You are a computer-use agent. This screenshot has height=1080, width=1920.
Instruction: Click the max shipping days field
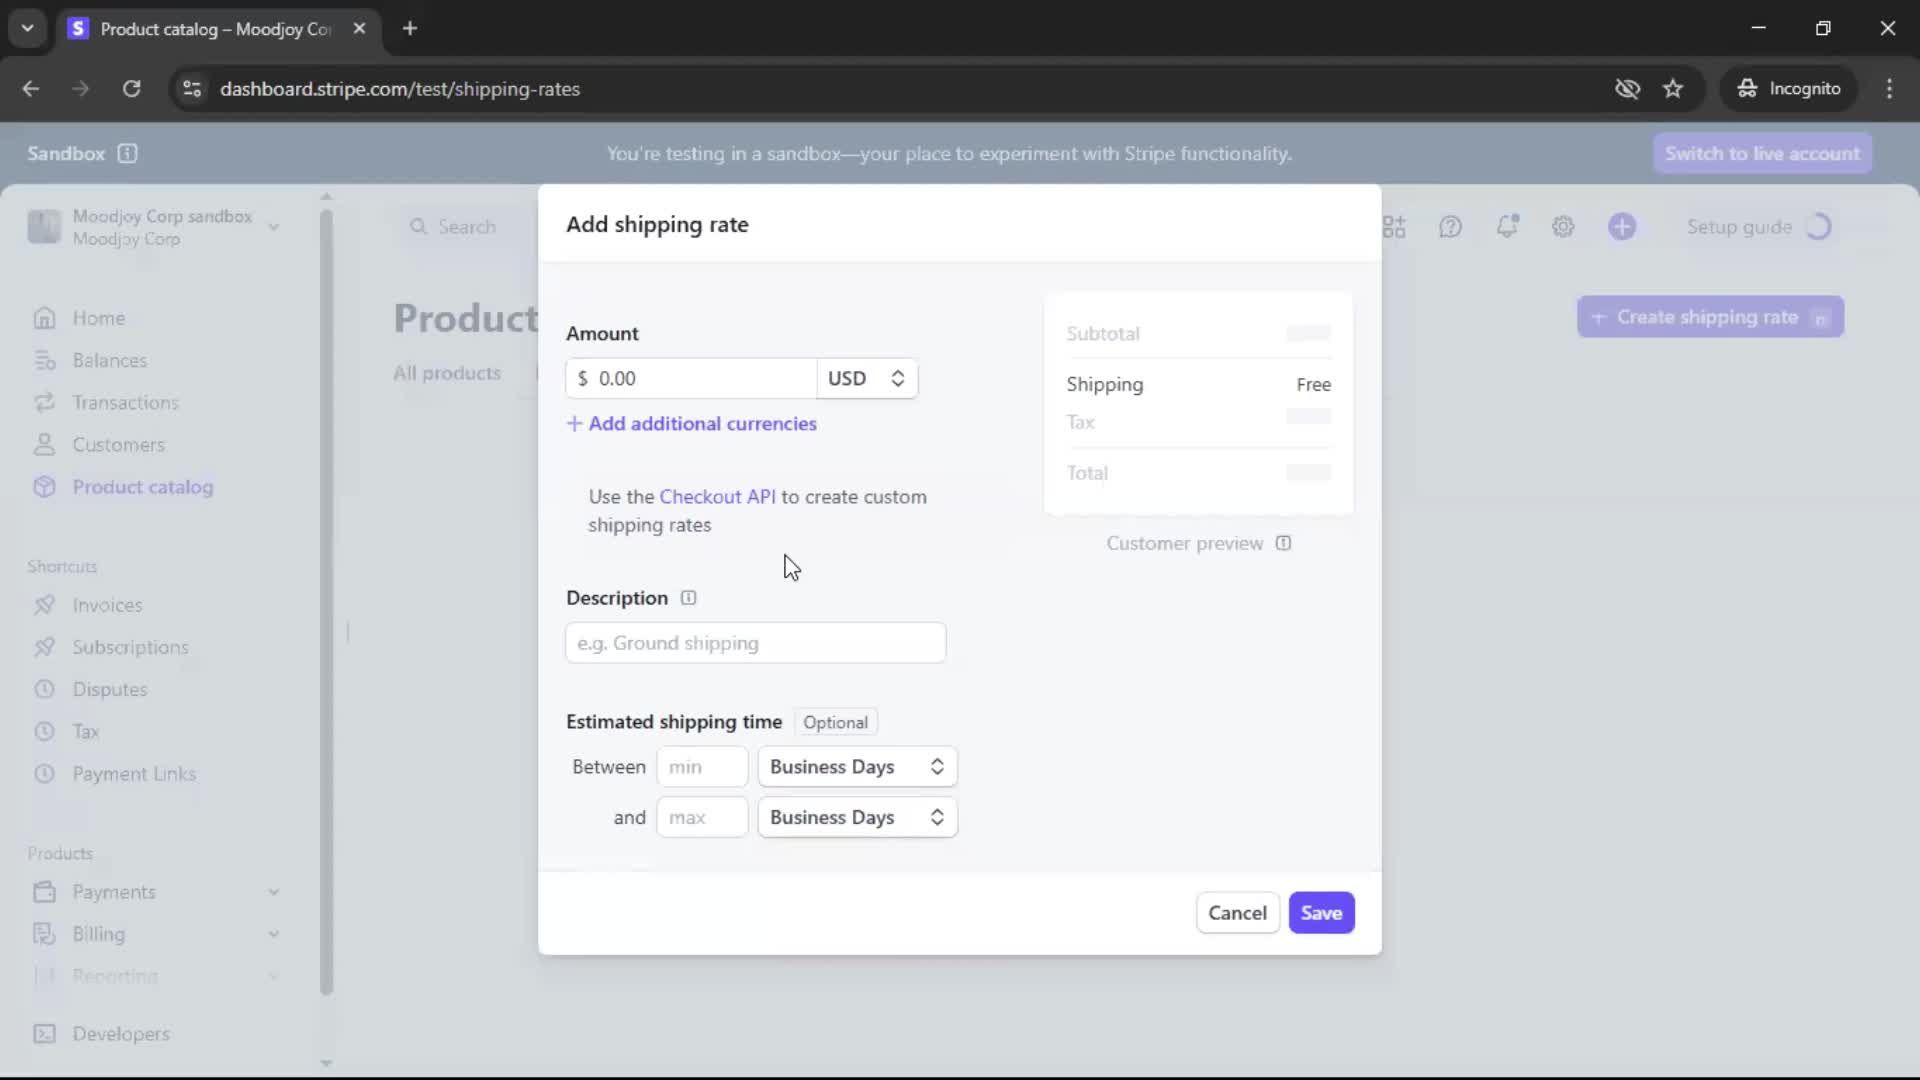click(x=702, y=817)
